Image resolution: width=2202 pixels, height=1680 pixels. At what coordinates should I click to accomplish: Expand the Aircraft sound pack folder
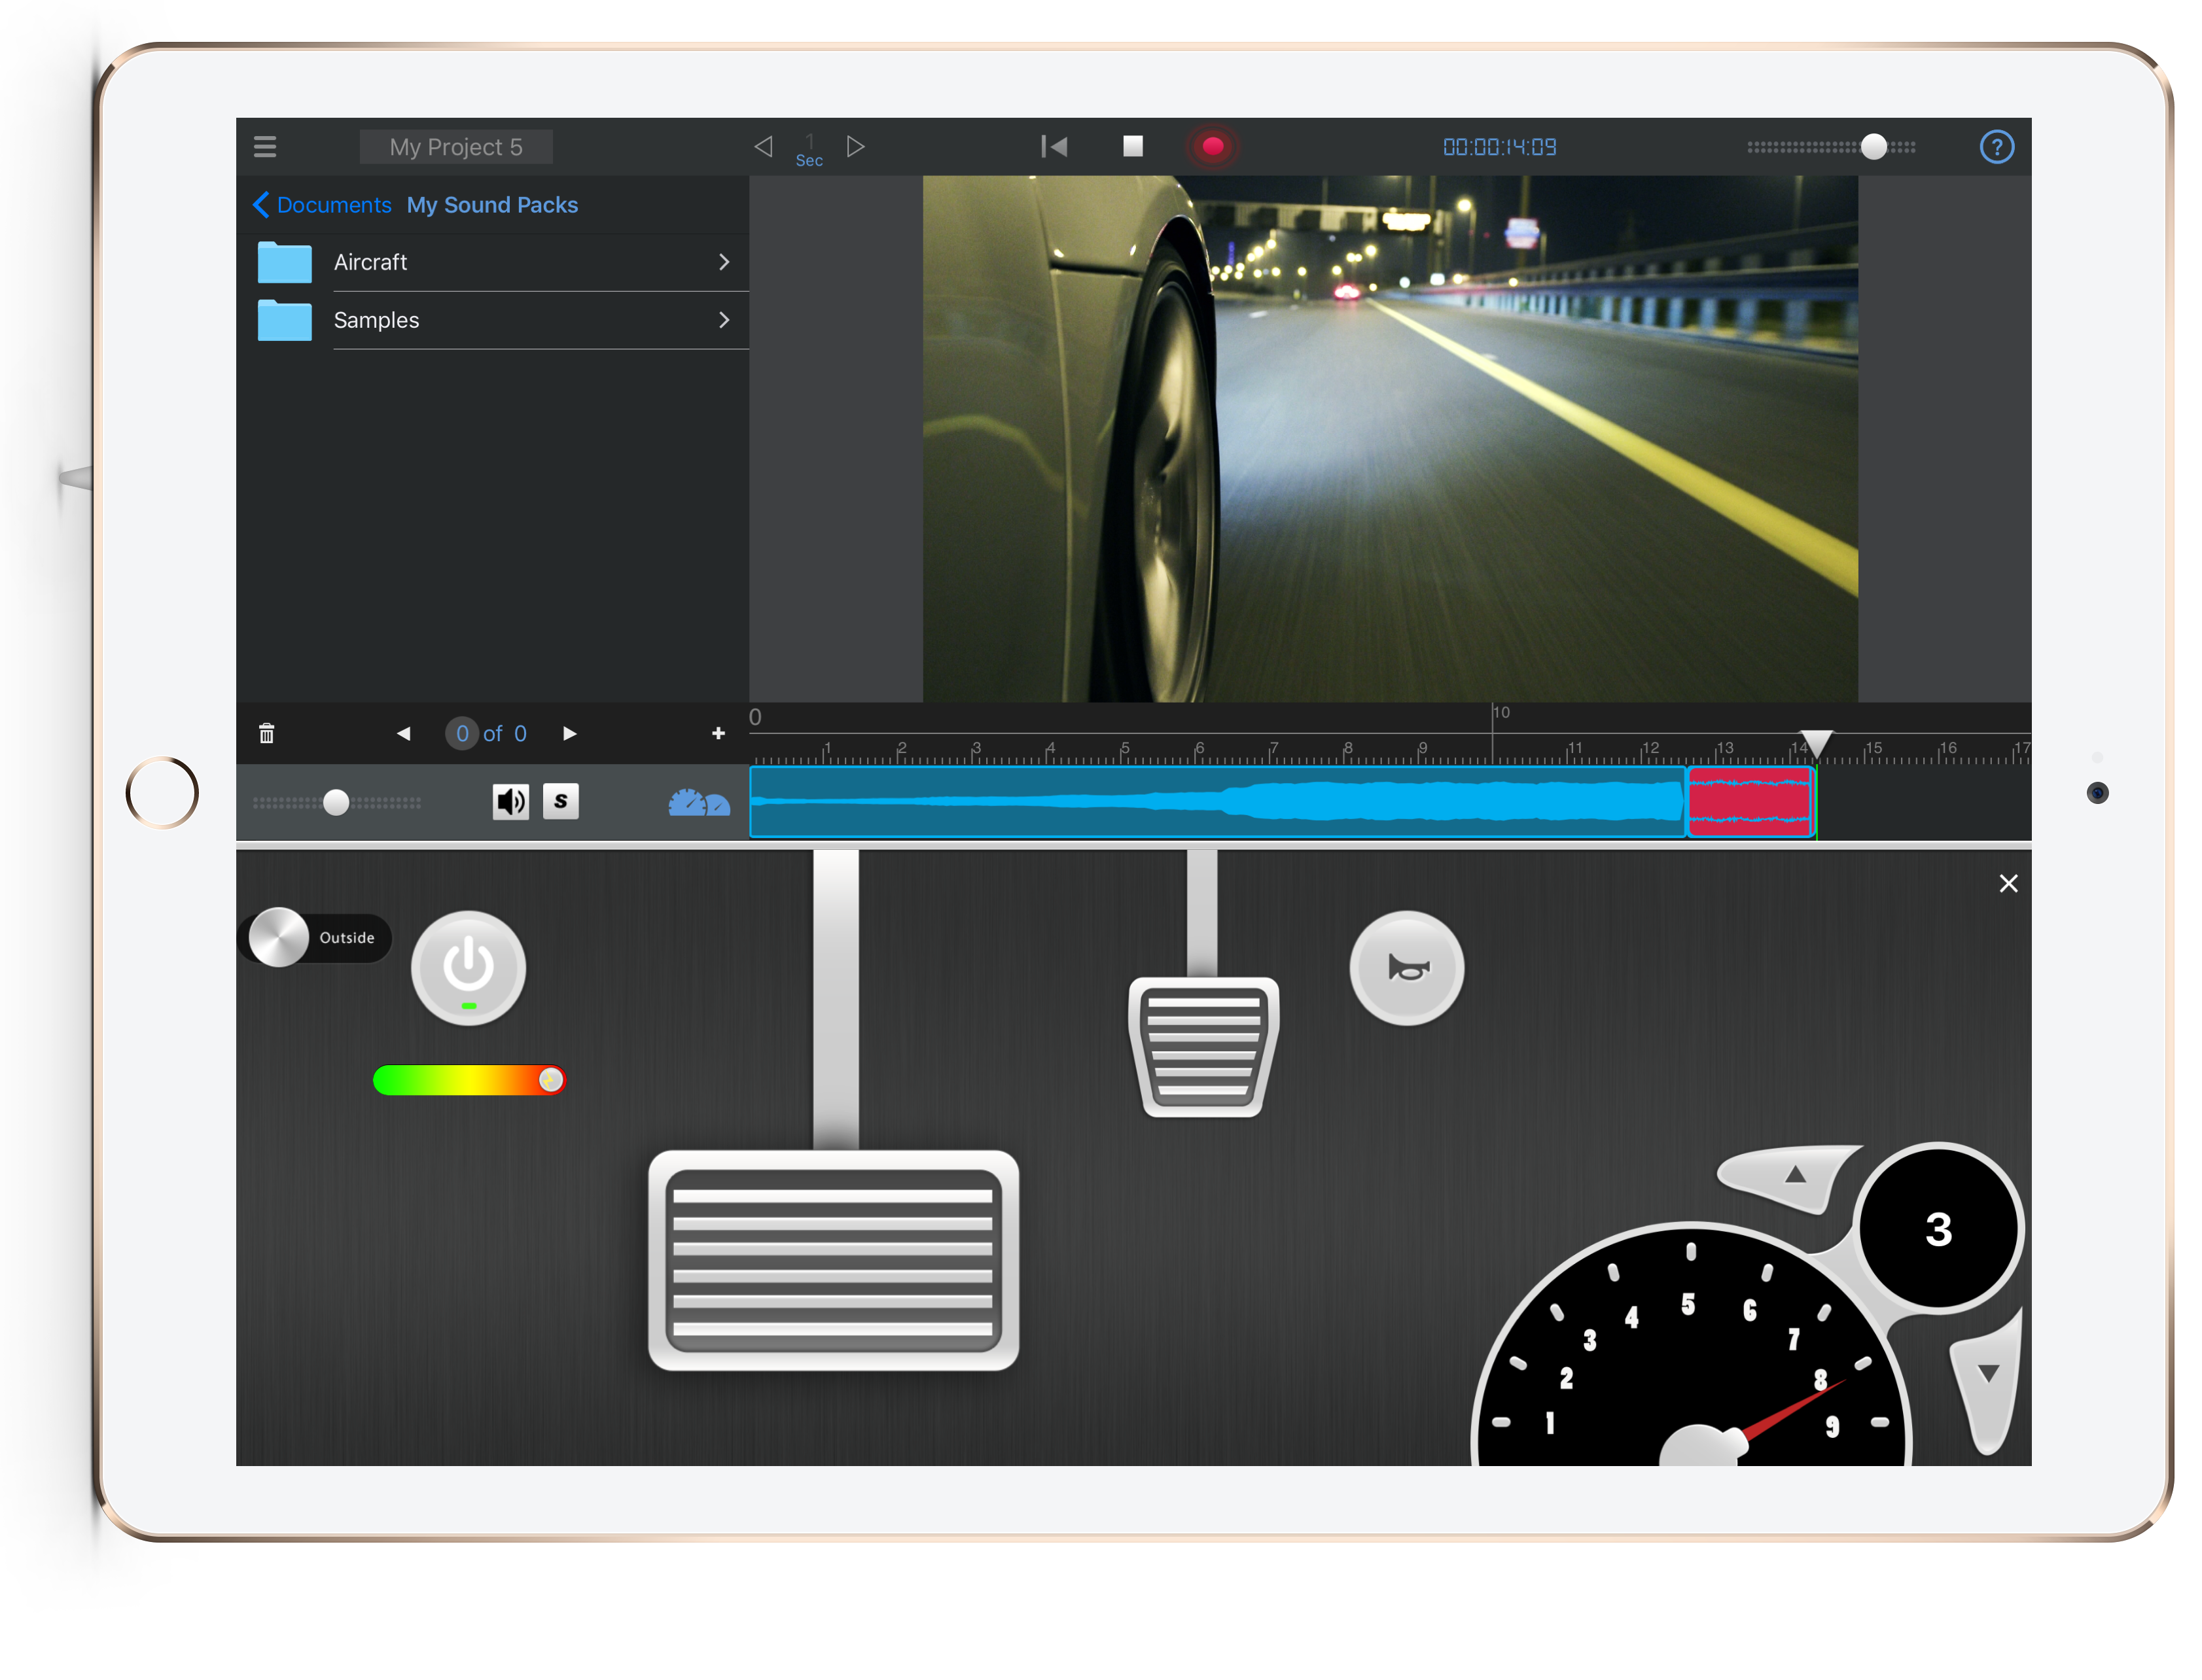(724, 262)
